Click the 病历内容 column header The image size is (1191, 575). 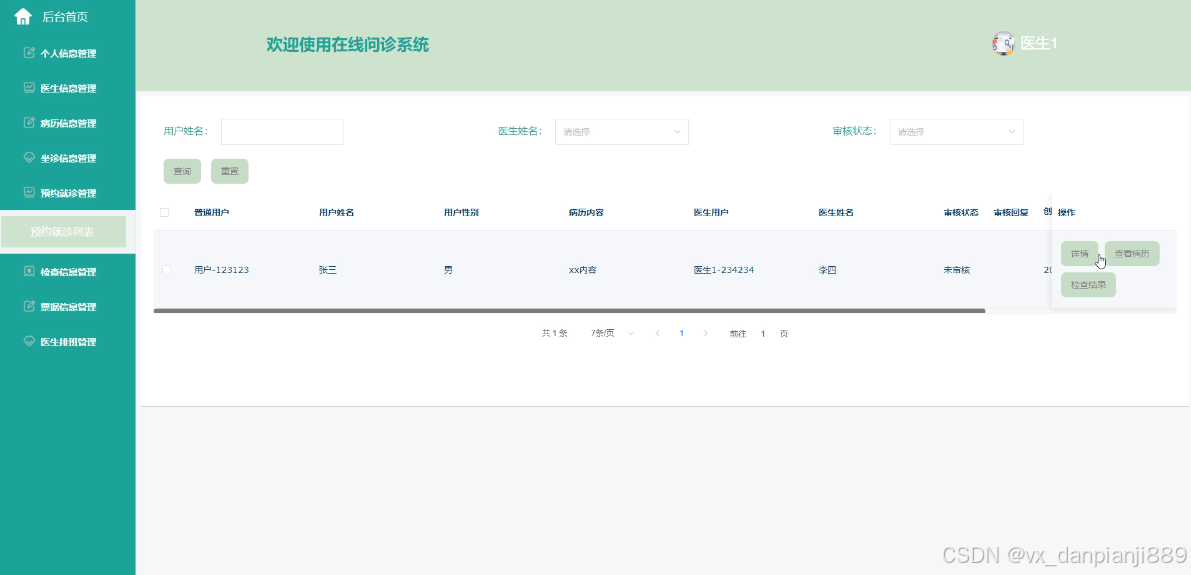pyautogui.click(x=586, y=213)
